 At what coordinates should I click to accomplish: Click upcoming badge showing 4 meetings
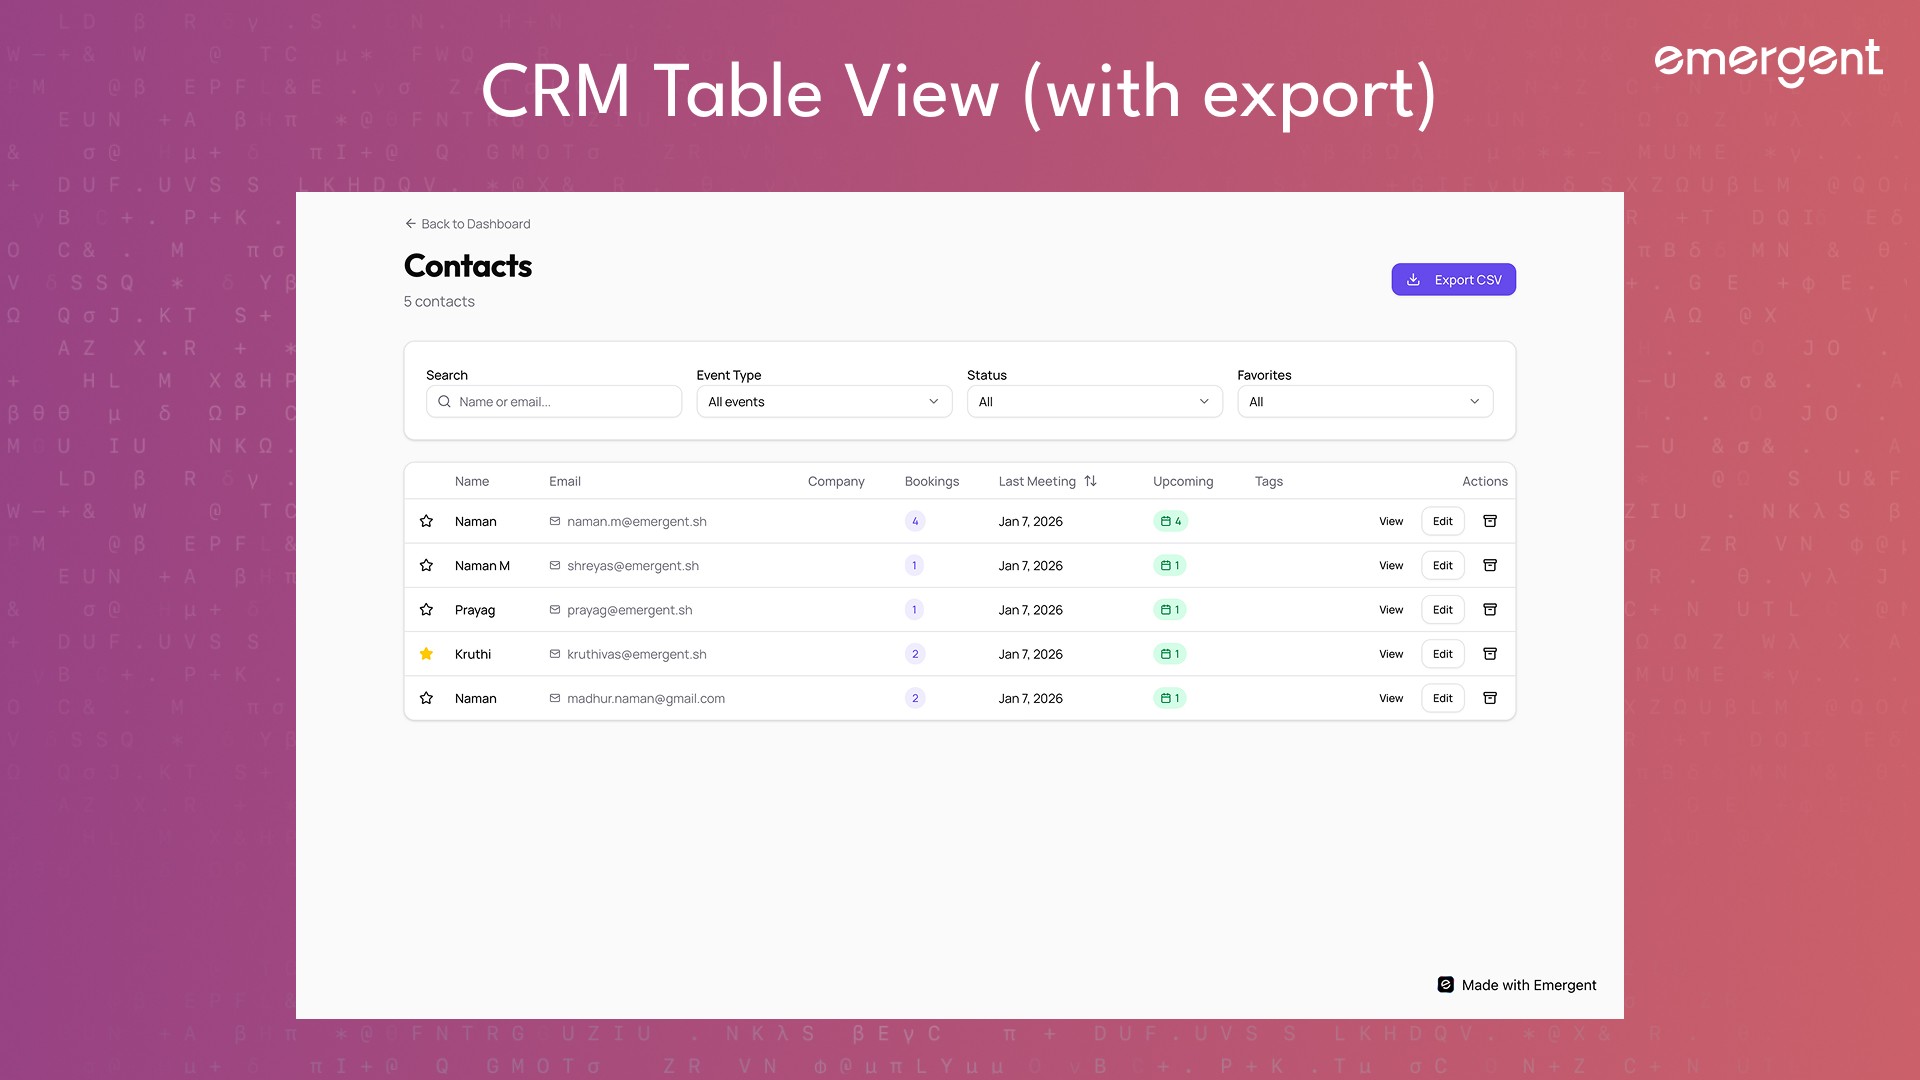tap(1169, 521)
